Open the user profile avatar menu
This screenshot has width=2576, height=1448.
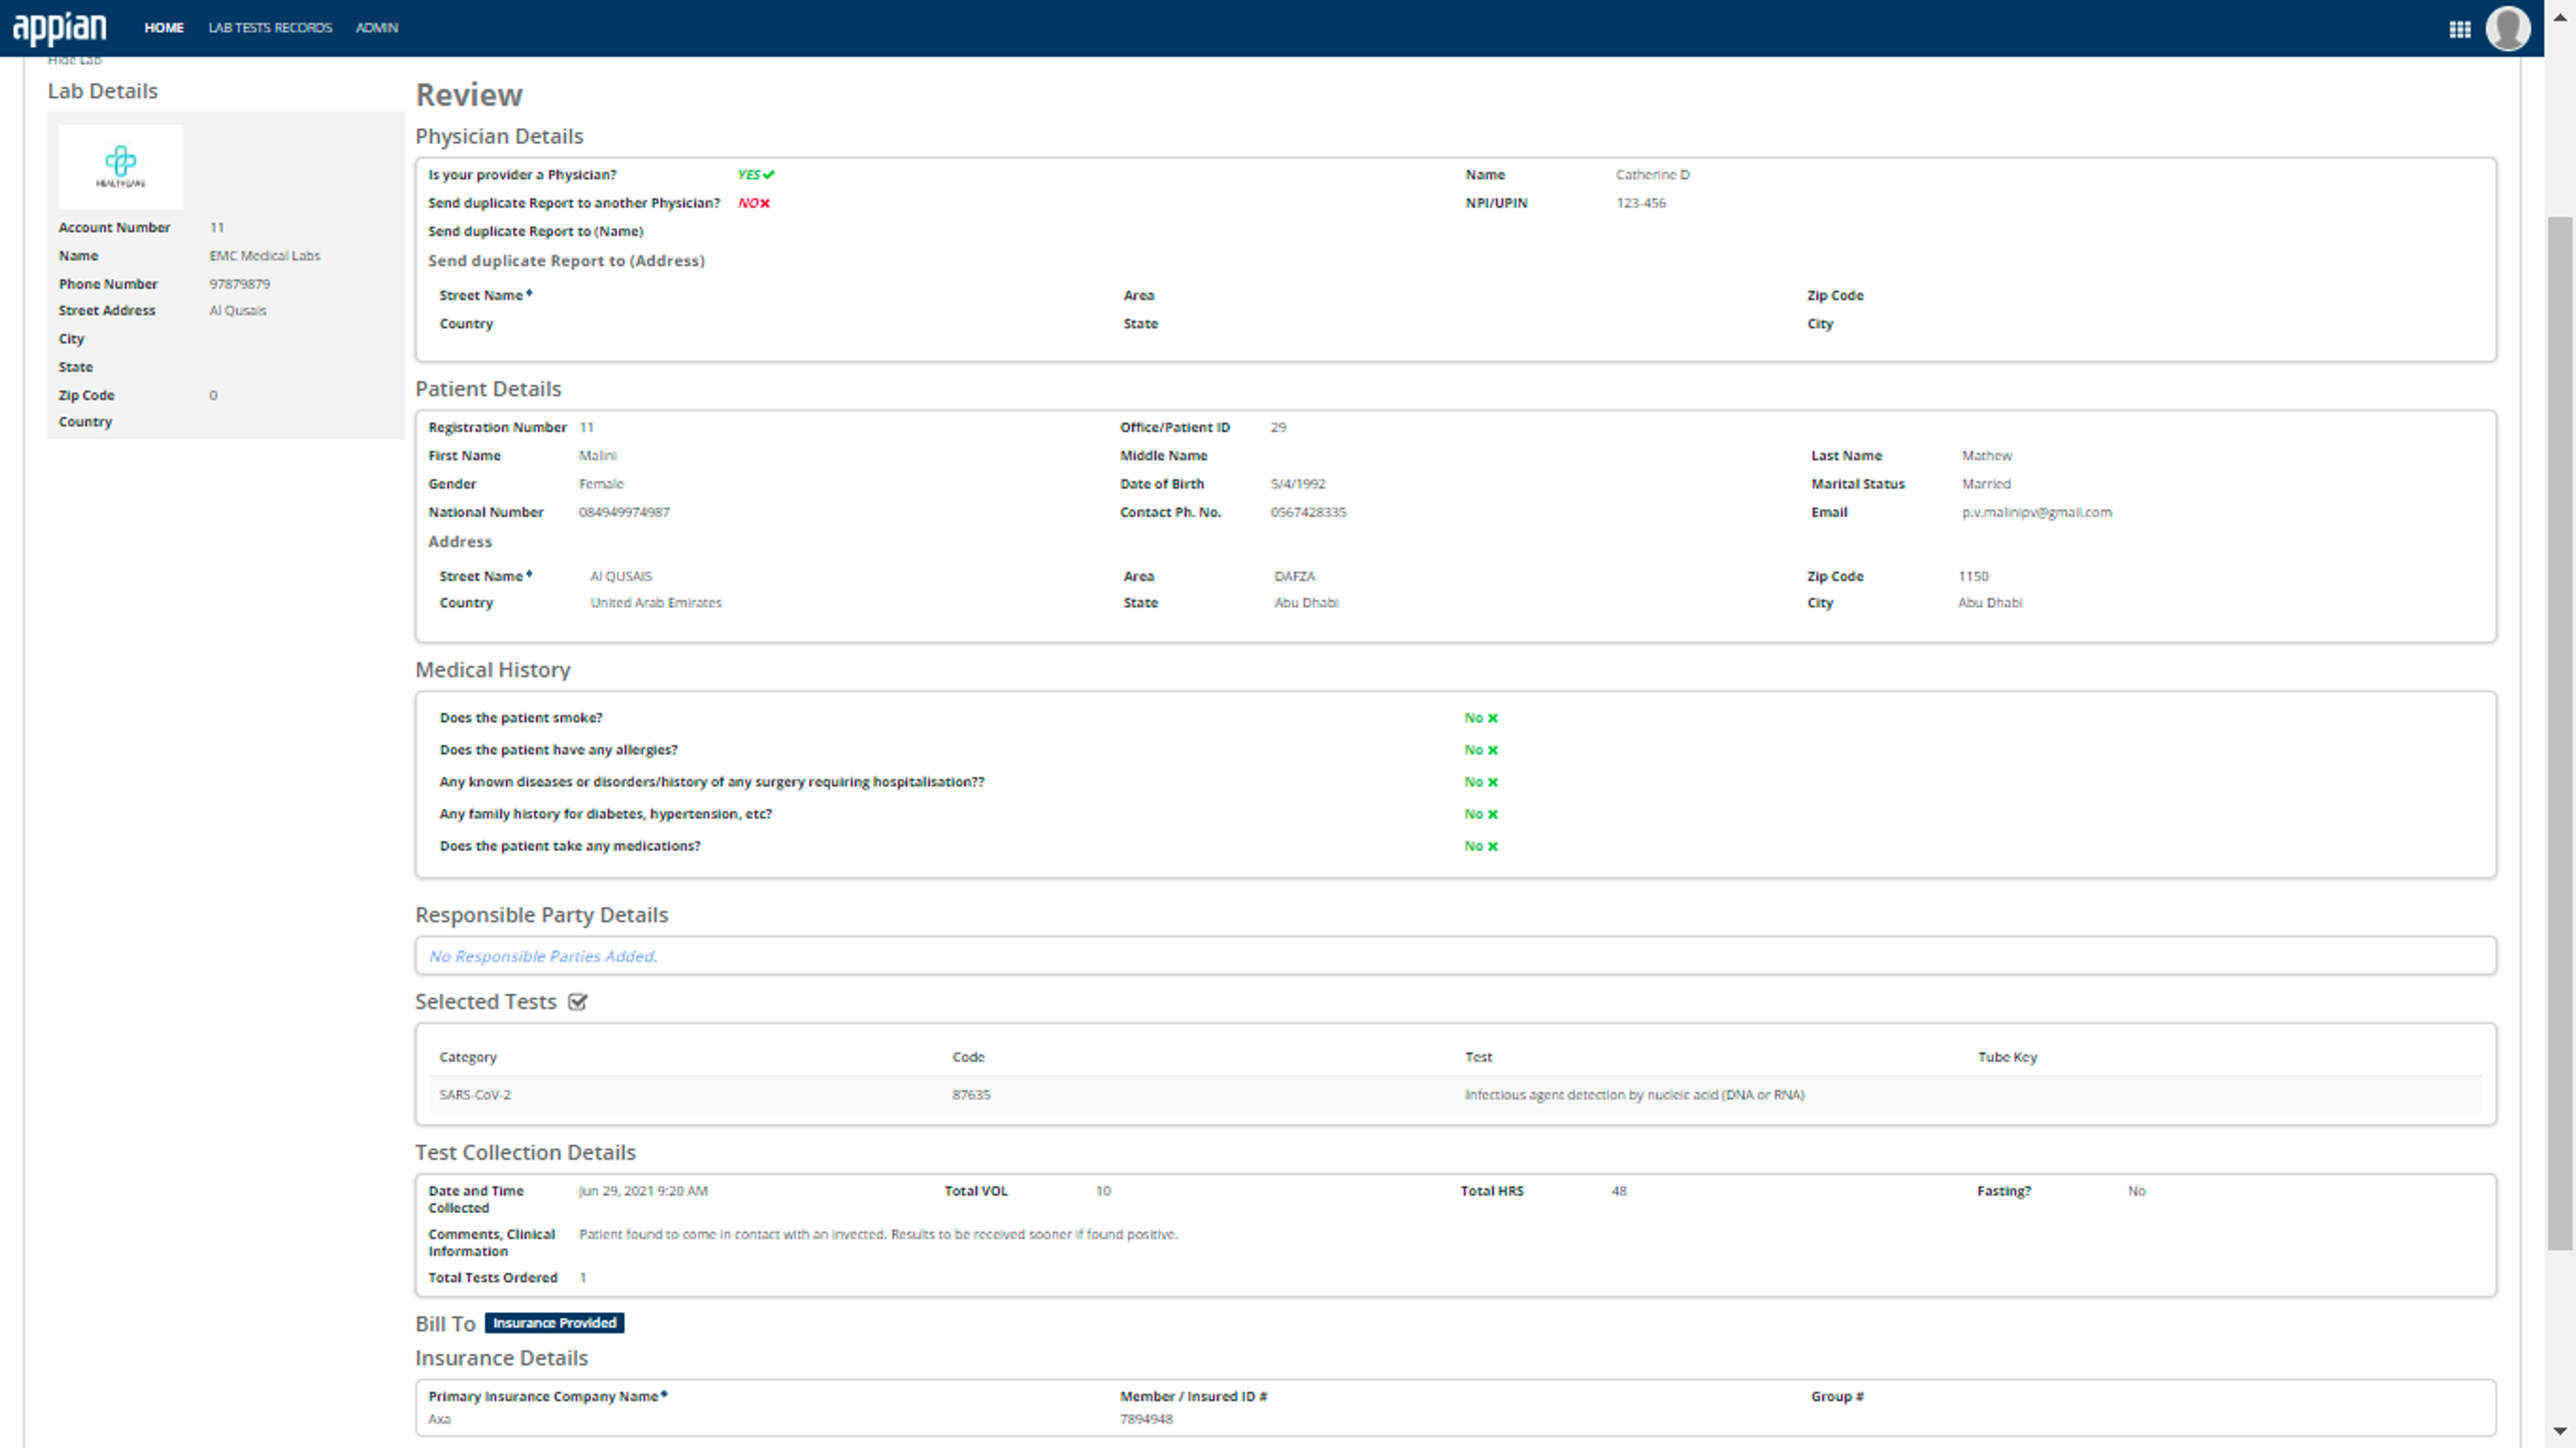coord(2508,28)
